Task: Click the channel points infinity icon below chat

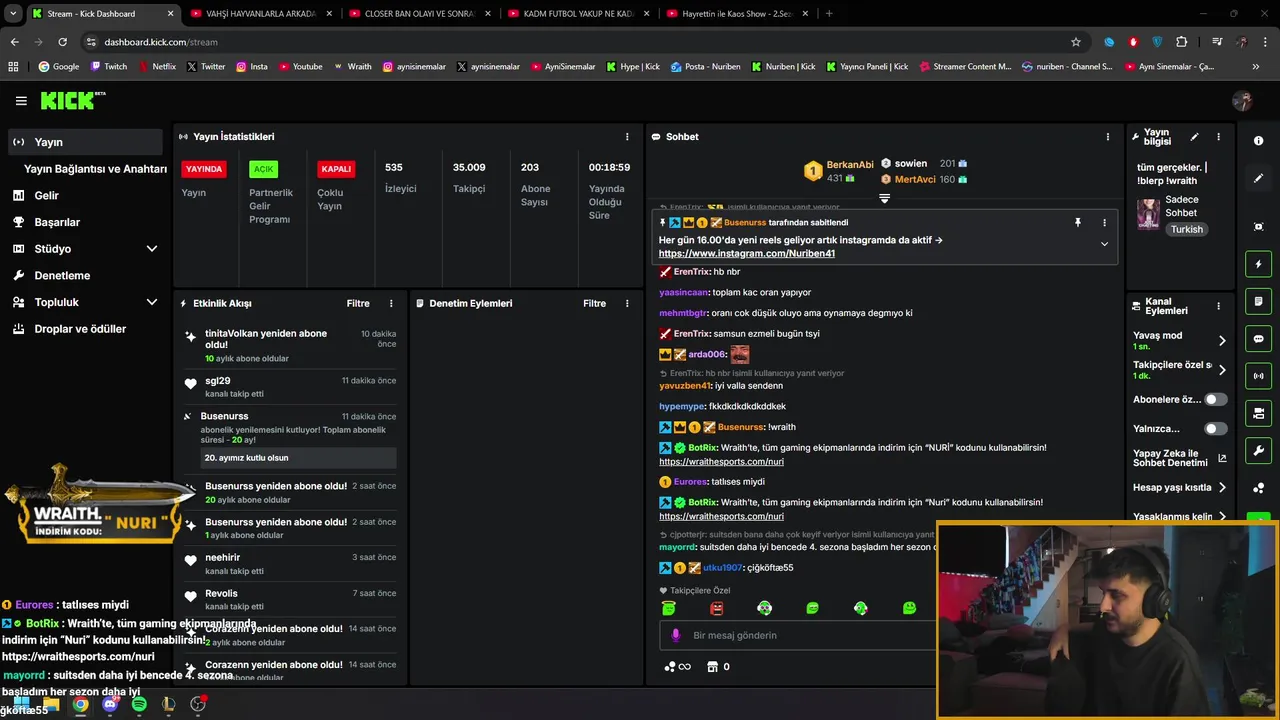Action: coord(678,667)
